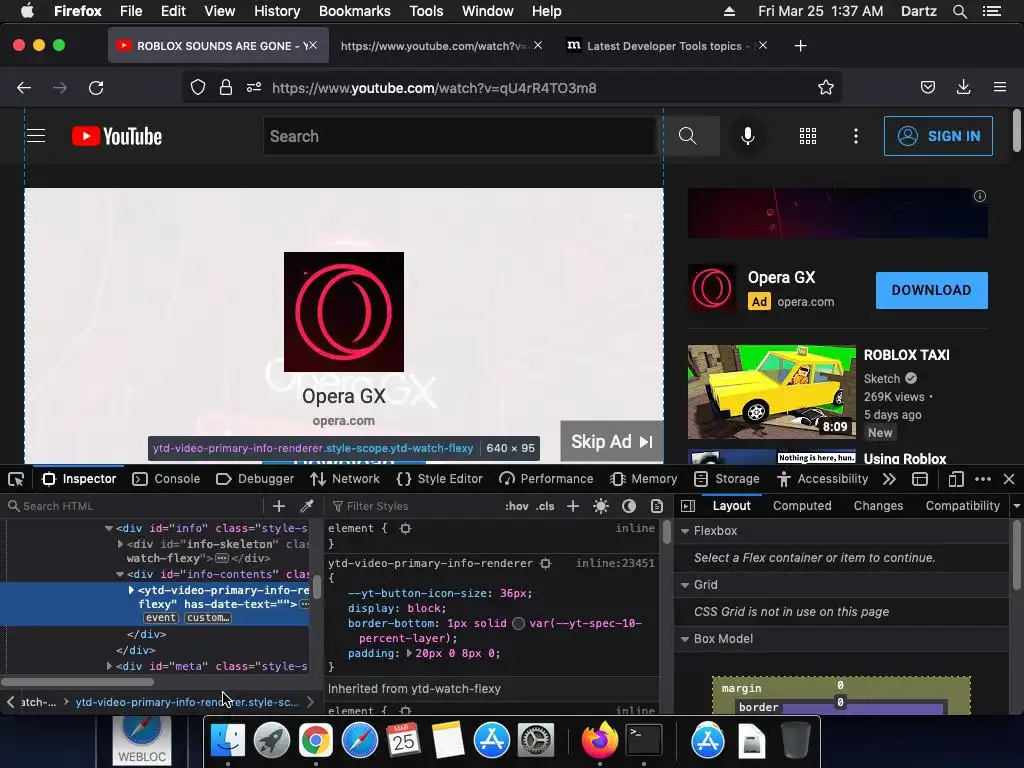
Task: Close the Developer Tools panel
Action: (x=1009, y=479)
